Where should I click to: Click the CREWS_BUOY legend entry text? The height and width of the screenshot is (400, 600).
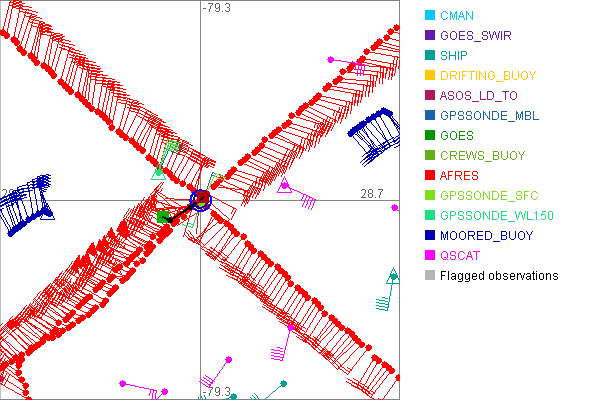point(482,156)
